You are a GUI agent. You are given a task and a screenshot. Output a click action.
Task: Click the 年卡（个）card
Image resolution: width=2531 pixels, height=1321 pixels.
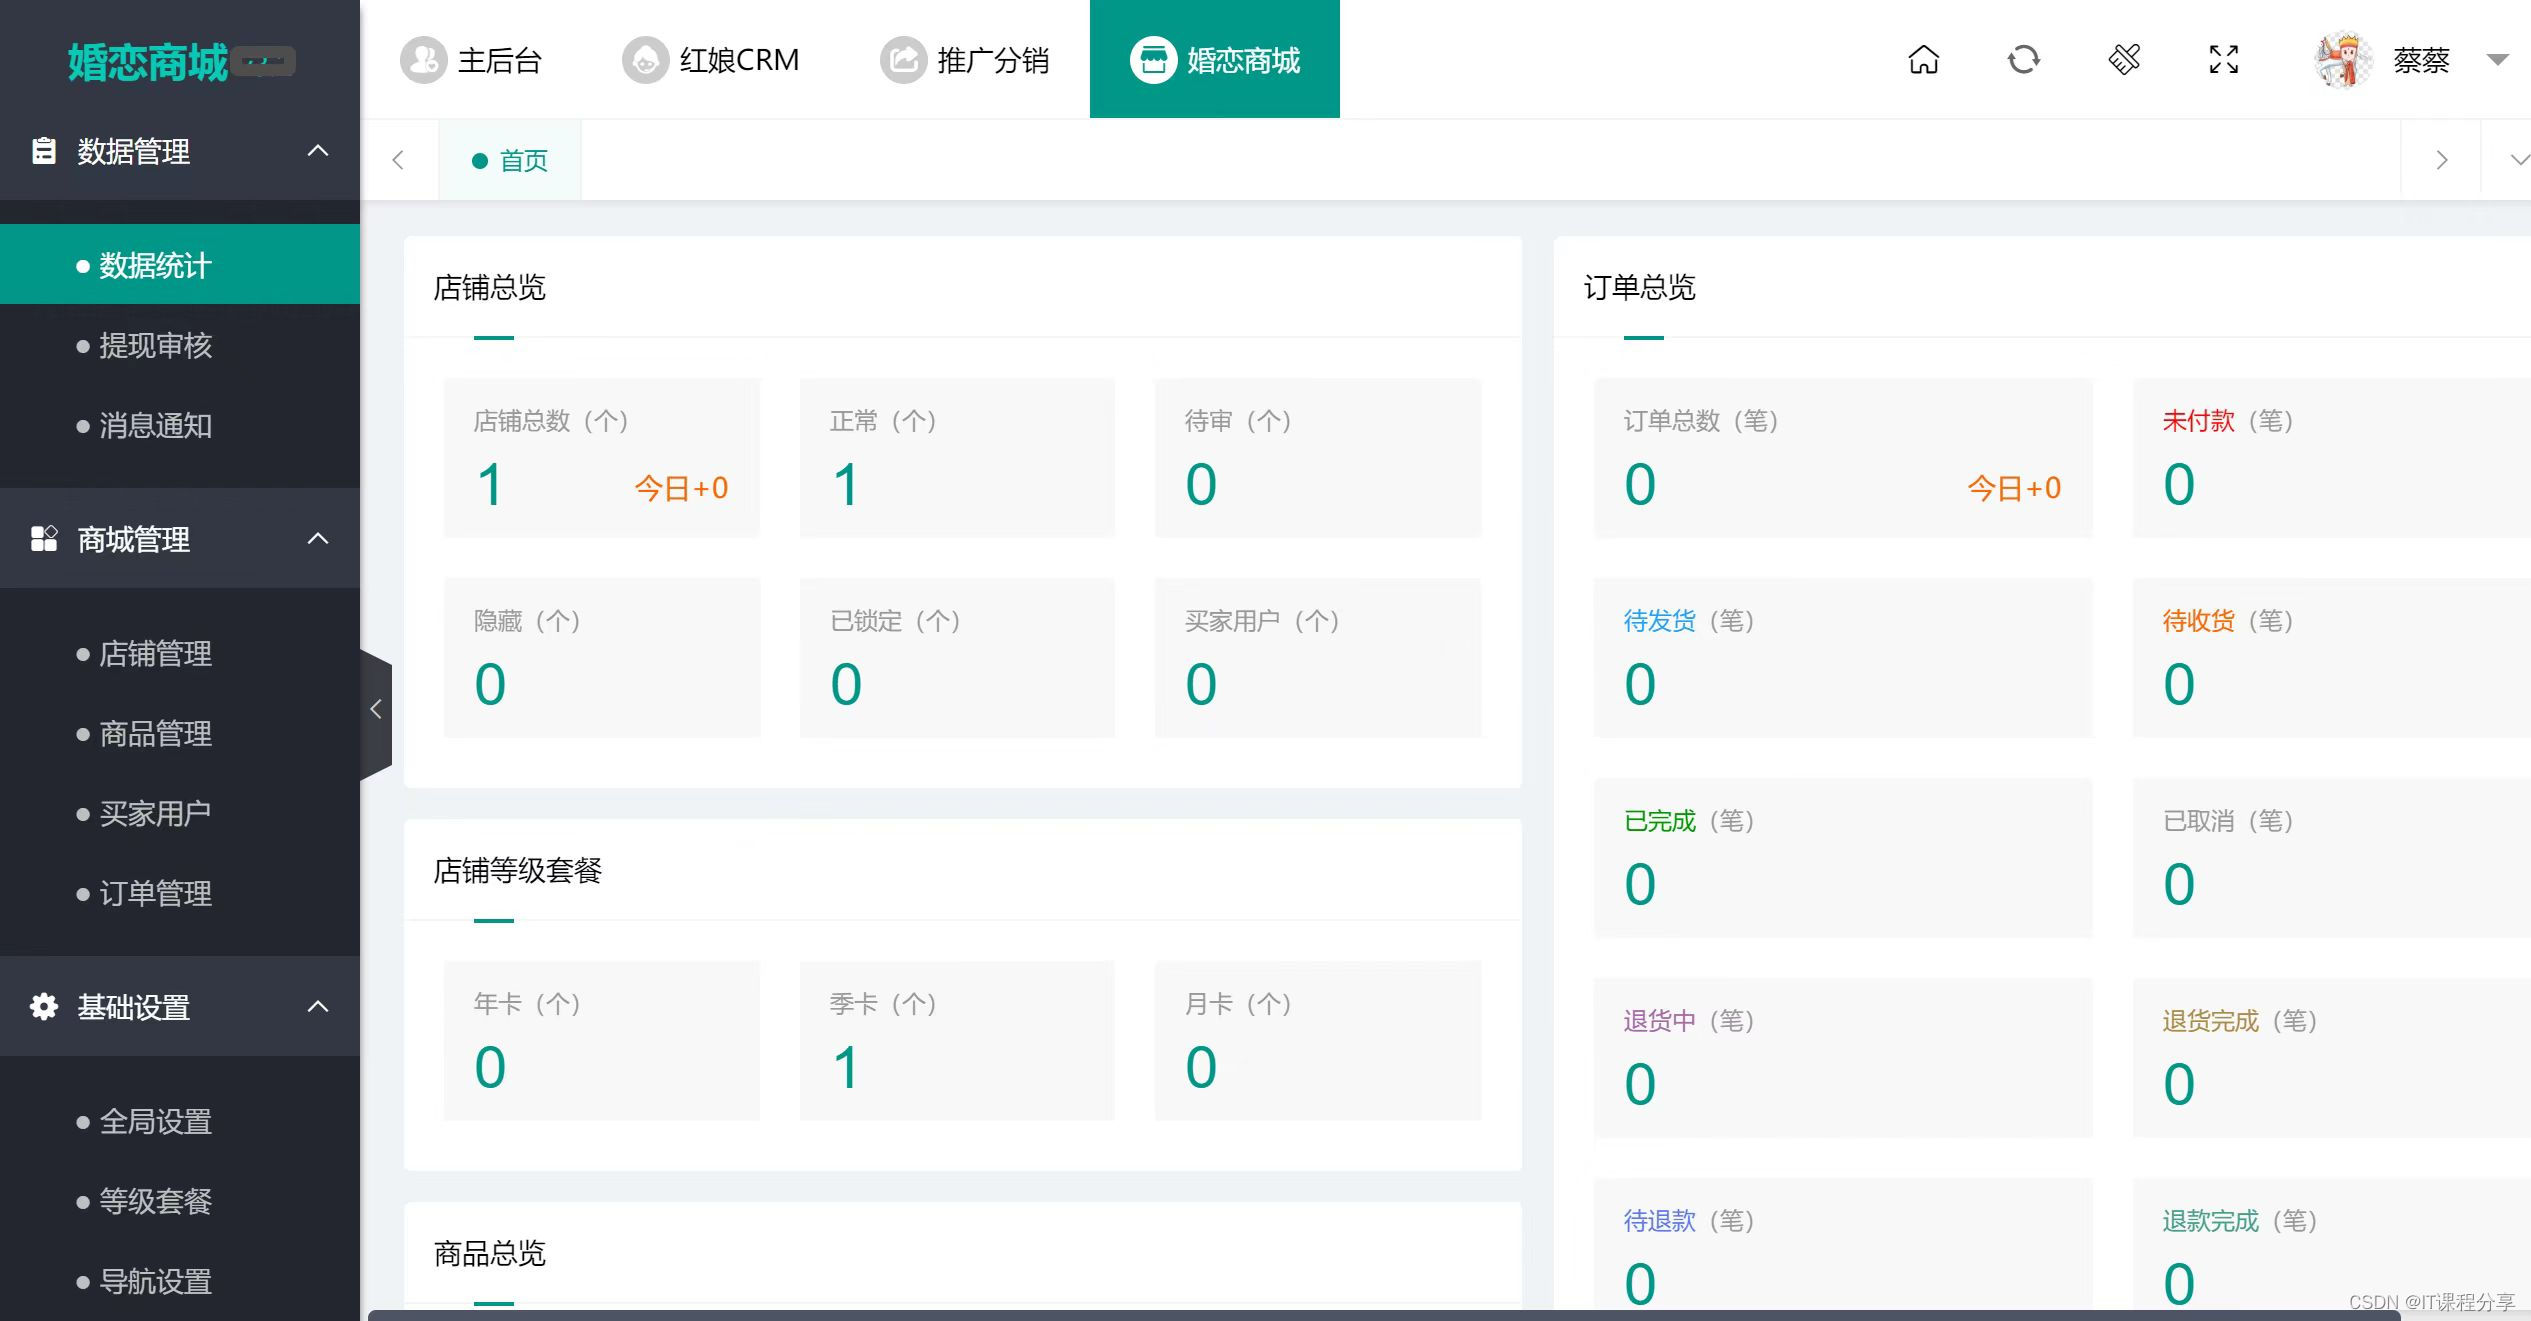click(x=602, y=1041)
